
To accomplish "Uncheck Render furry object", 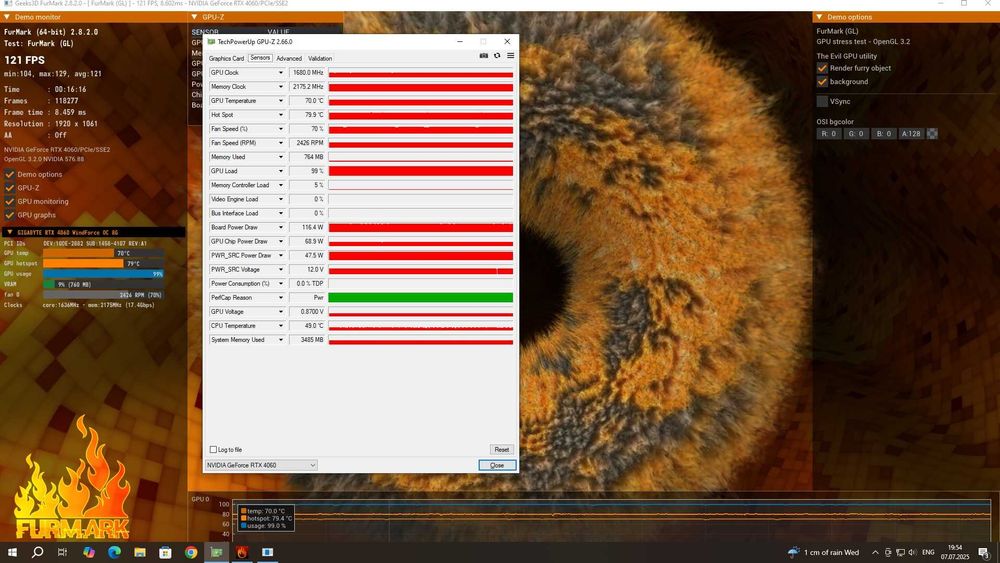I will pyautogui.click(x=822, y=68).
